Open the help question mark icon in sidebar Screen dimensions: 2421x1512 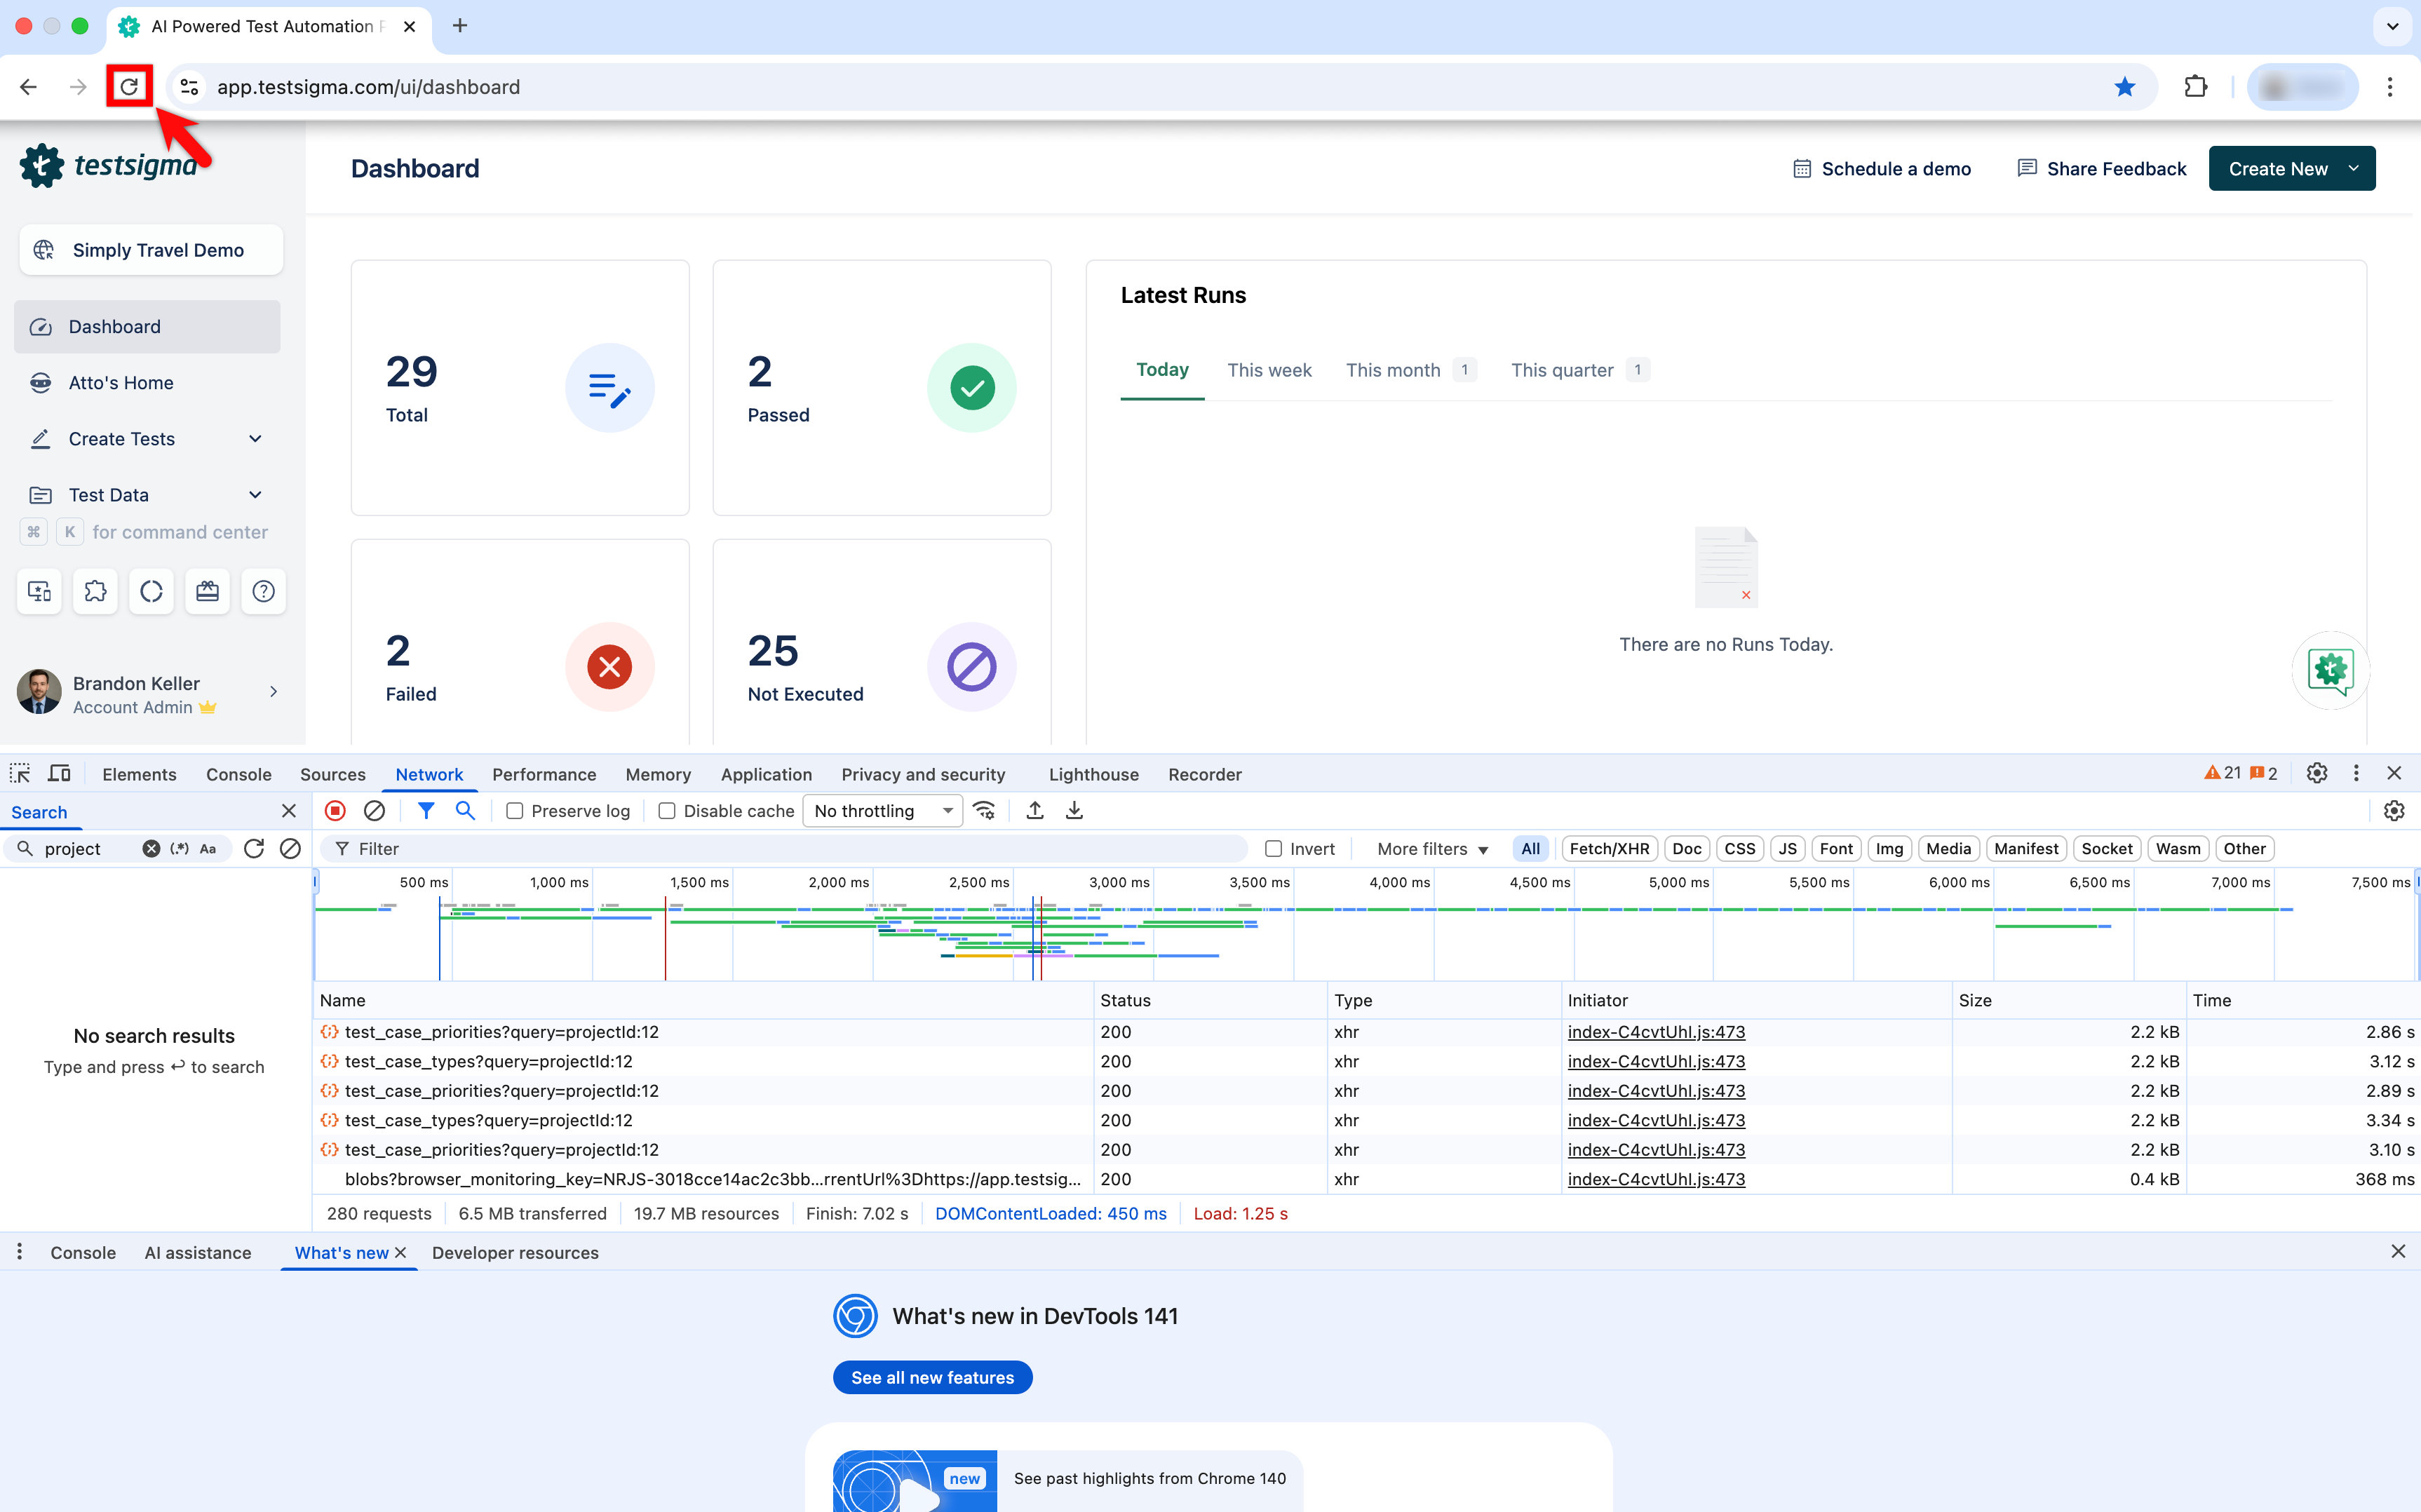pos(263,592)
